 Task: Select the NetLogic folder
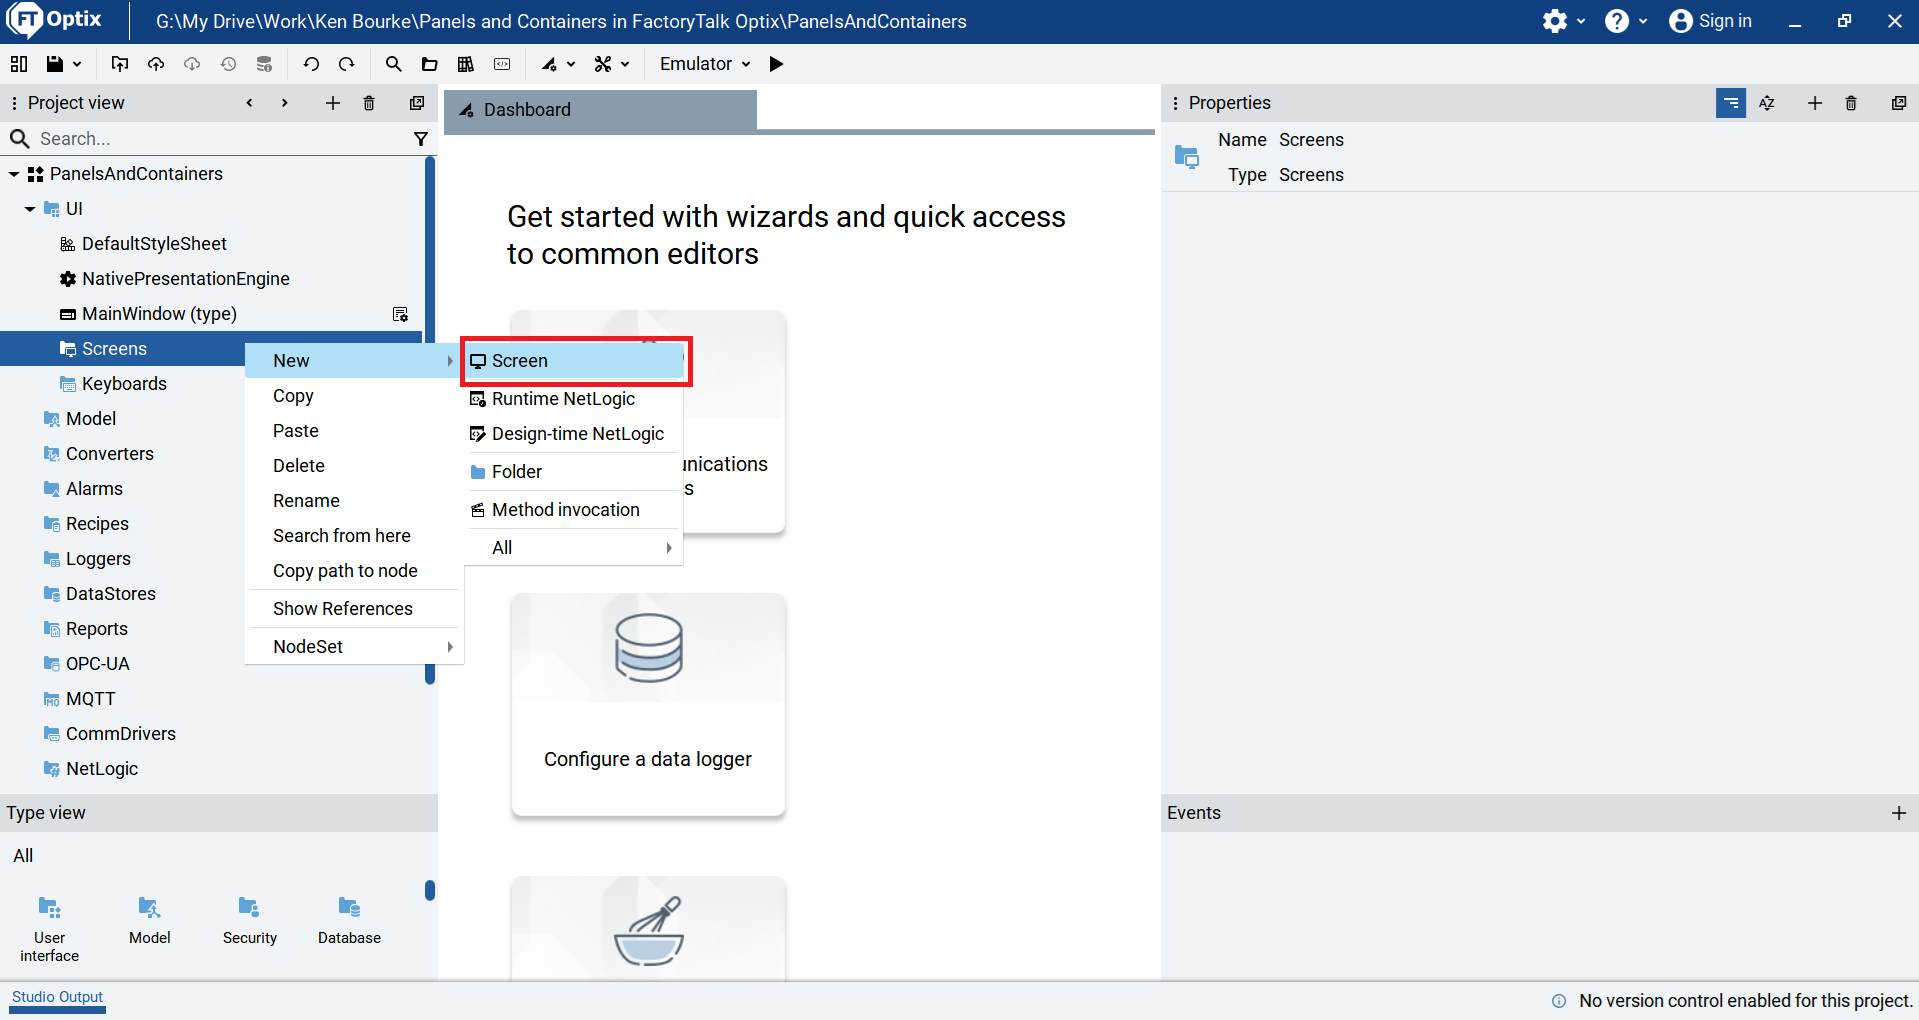coord(102,769)
